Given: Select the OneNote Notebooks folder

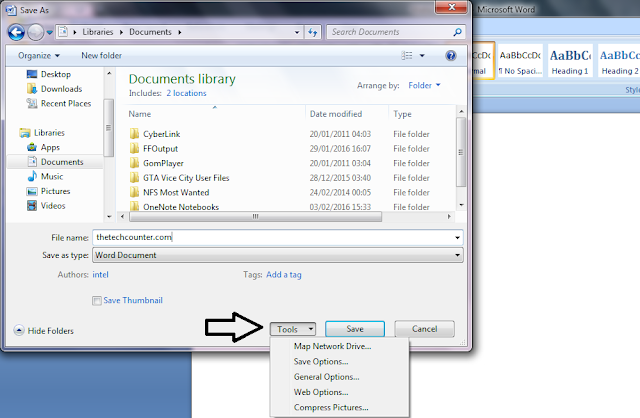Looking at the screenshot, I should pyautogui.click(x=174, y=207).
